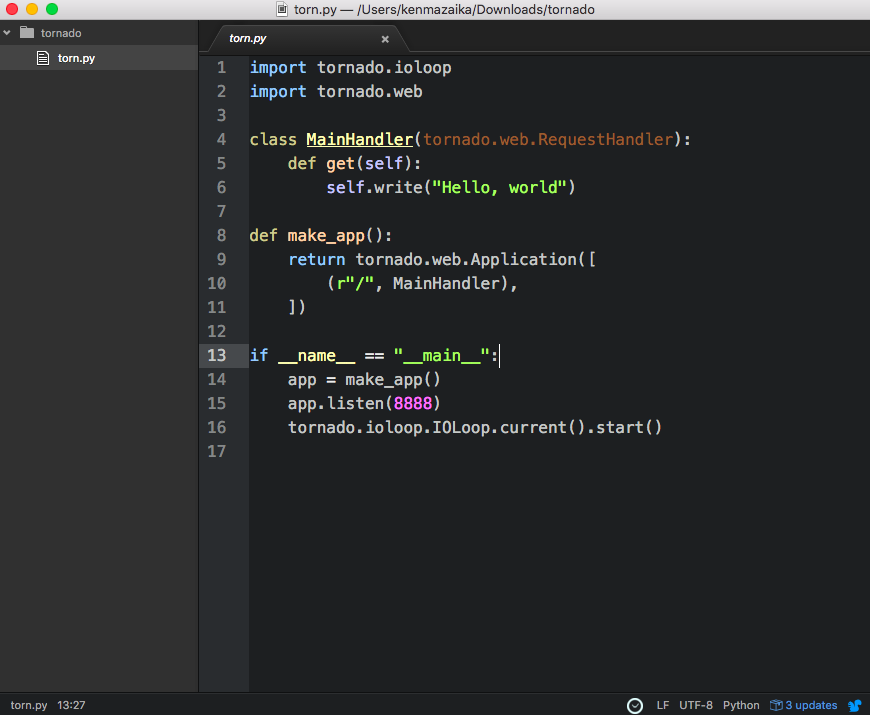Click line number 13 in the gutter
The image size is (870, 715).
[216, 355]
